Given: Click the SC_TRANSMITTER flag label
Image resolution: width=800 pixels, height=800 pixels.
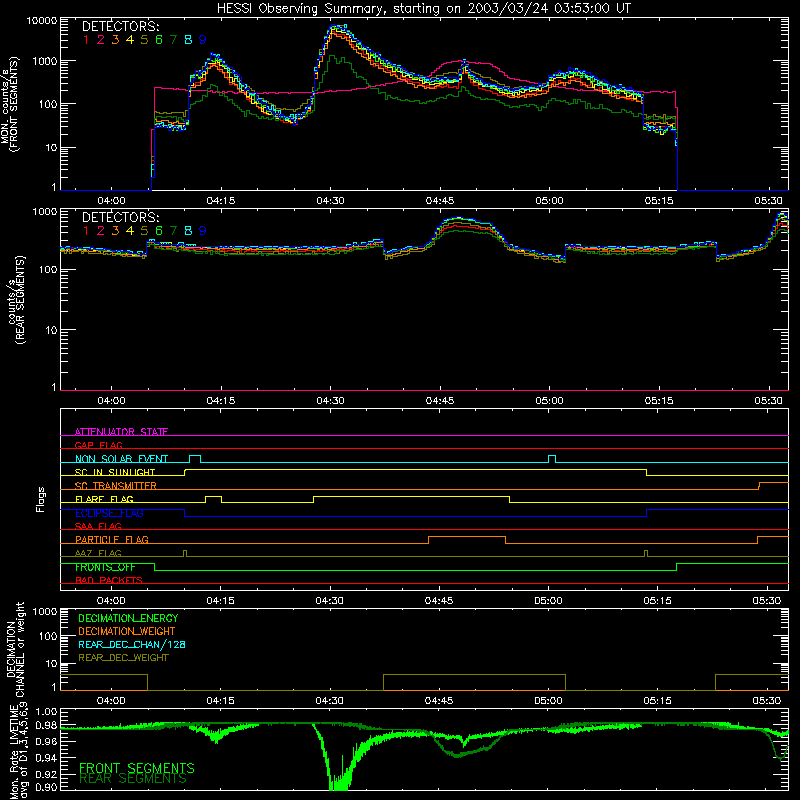Looking at the screenshot, I should (x=115, y=485).
